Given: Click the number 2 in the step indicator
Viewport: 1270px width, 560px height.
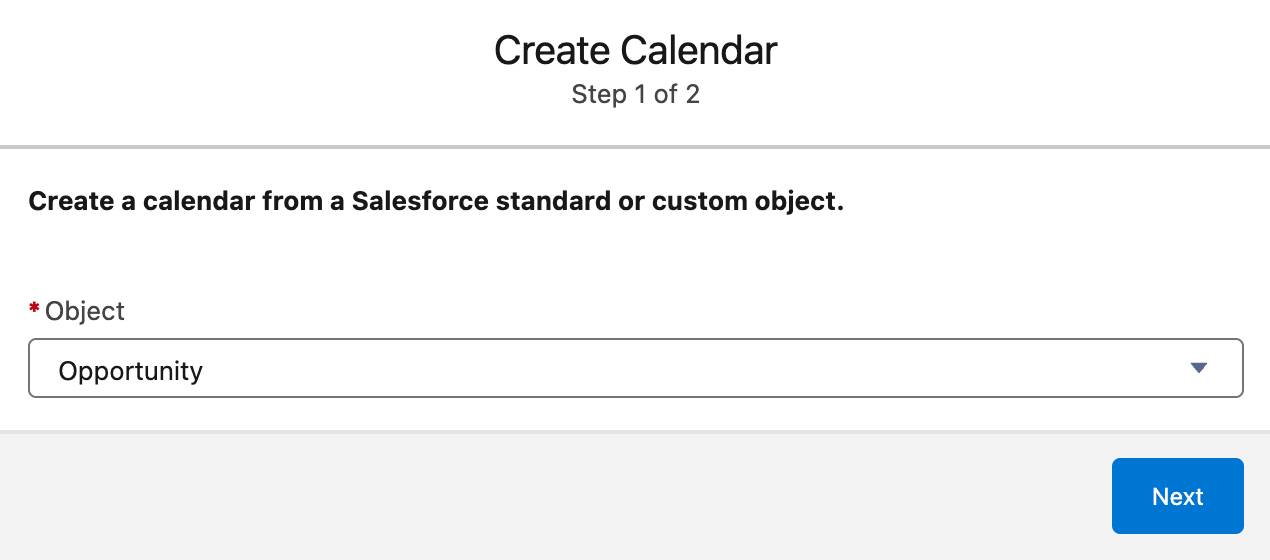Looking at the screenshot, I should point(692,95).
